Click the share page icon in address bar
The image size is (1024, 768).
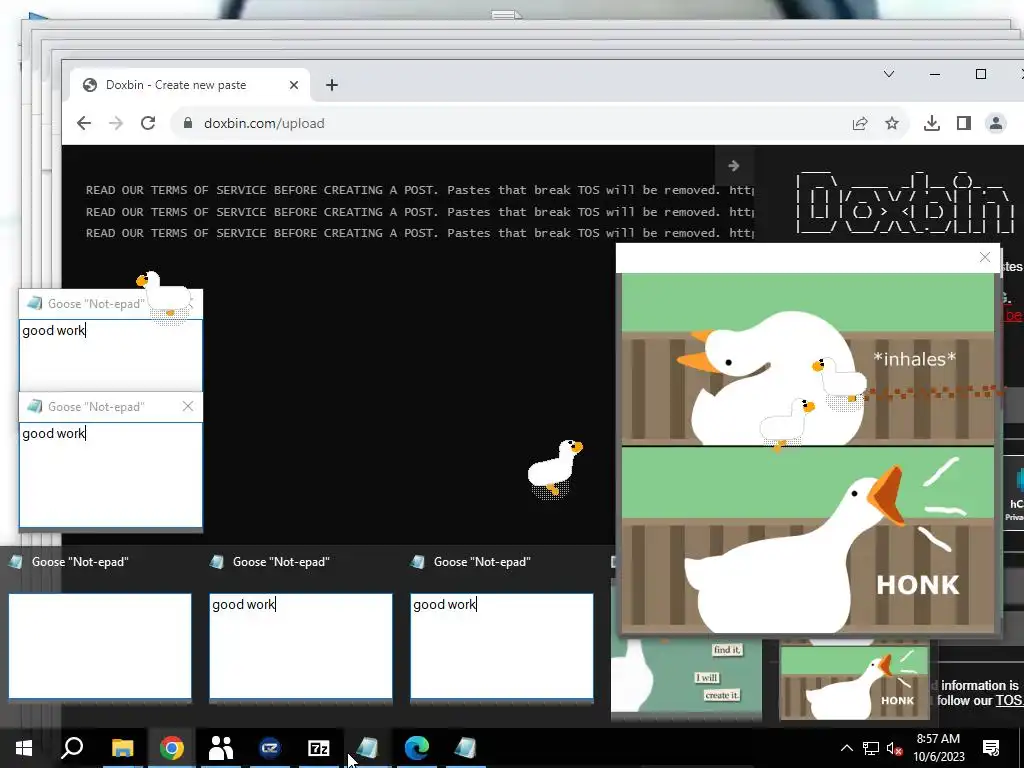click(x=860, y=123)
